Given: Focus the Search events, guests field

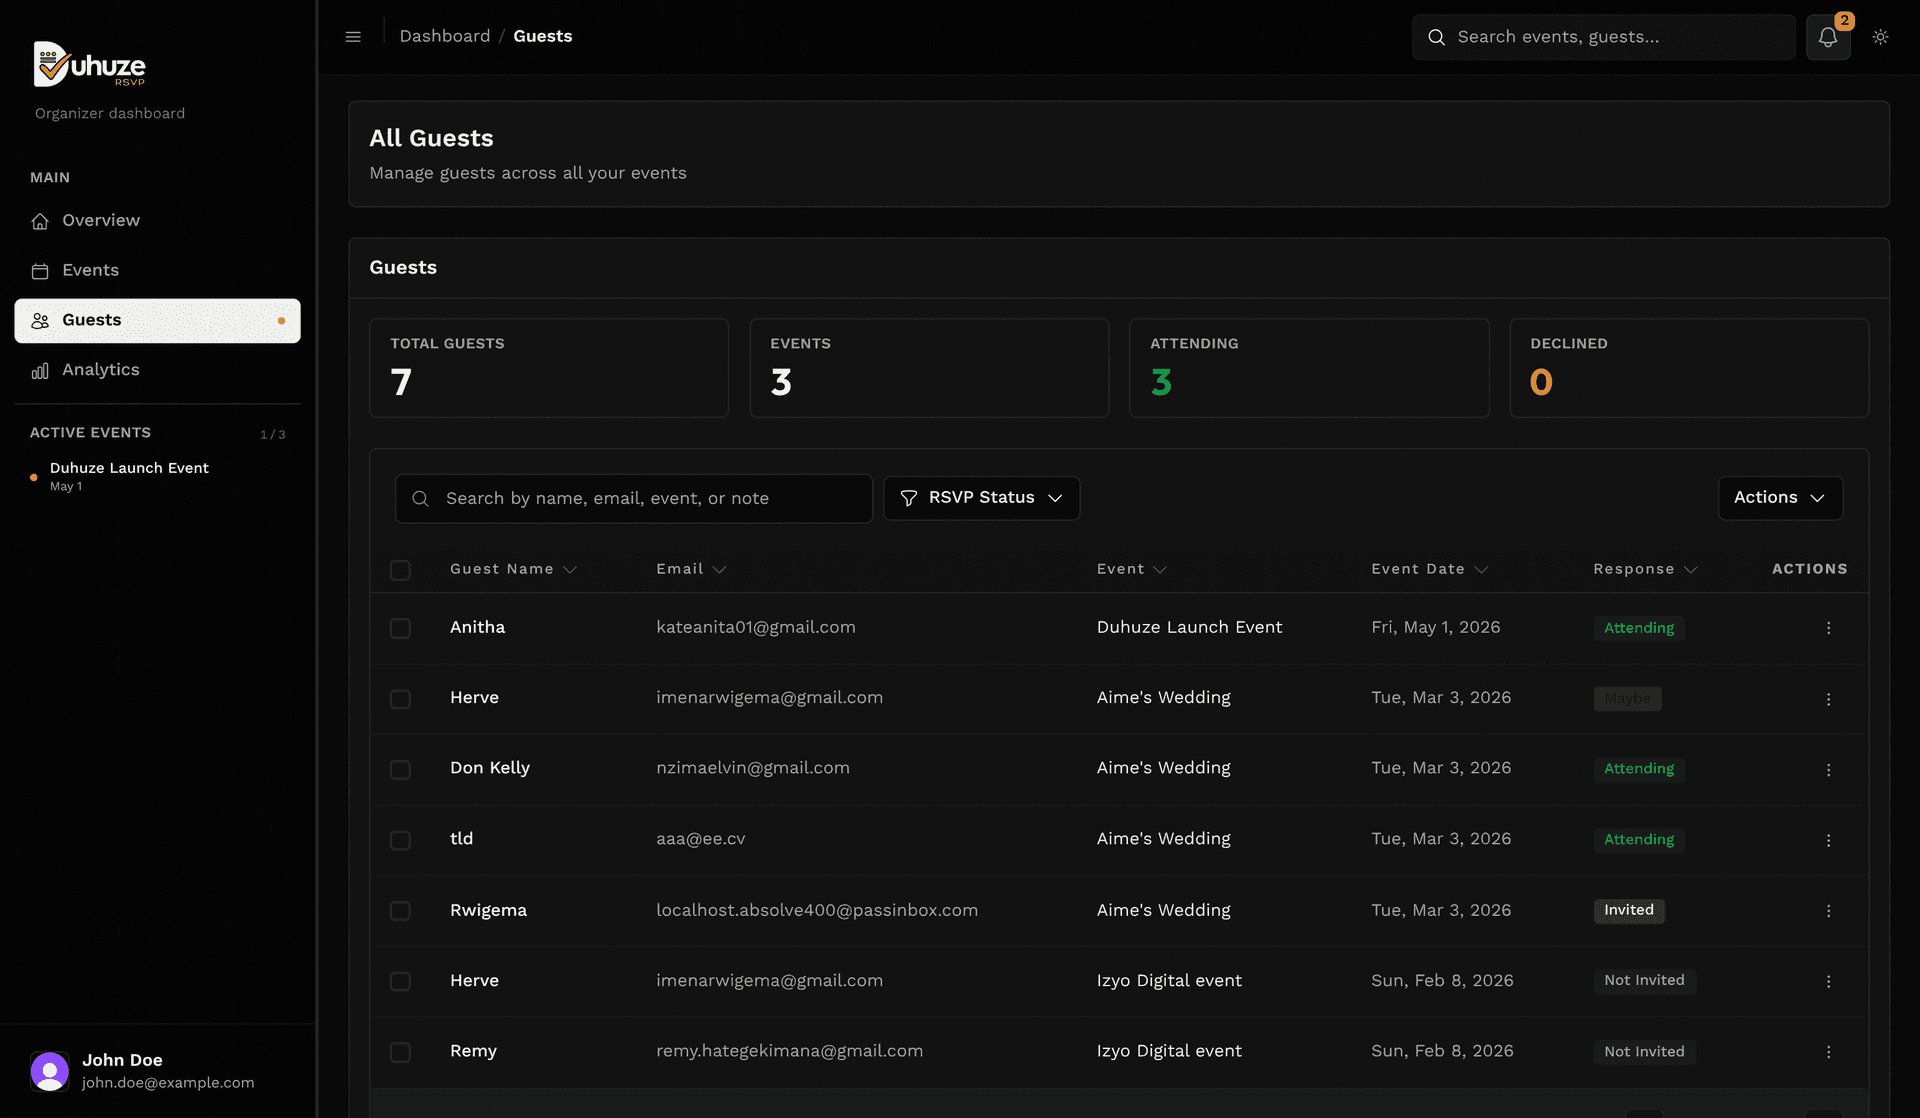Looking at the screenshot, I should (1603, 37).
